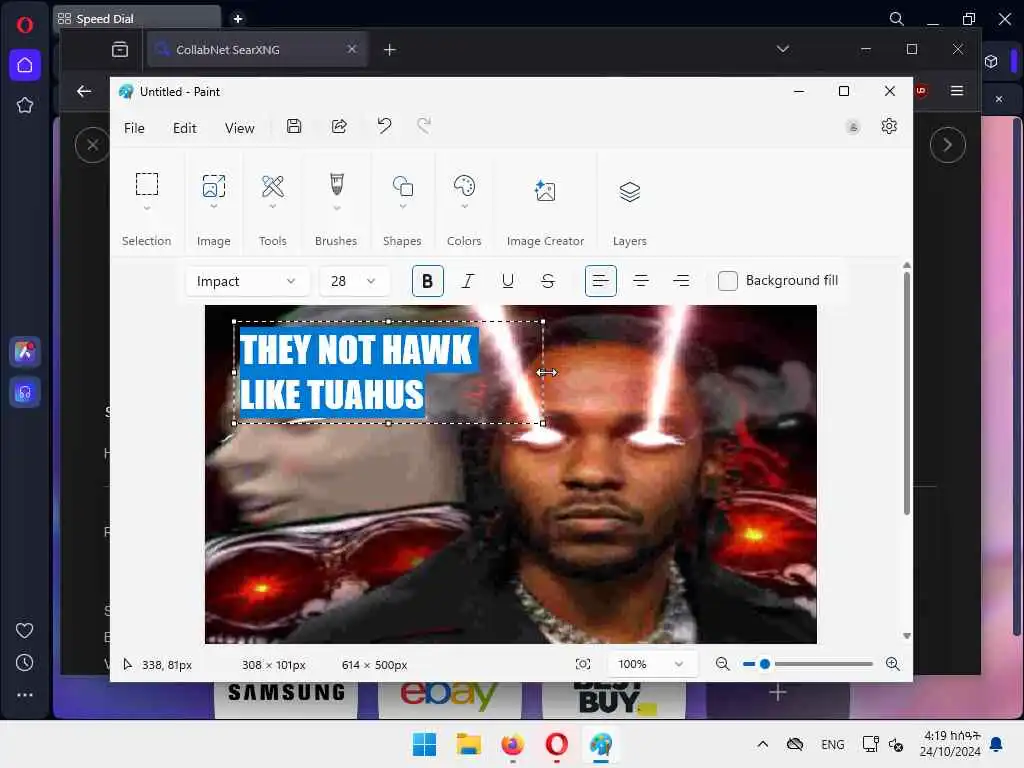
Task: Enable the Background fill checkbox
Action: pos(728,281)
